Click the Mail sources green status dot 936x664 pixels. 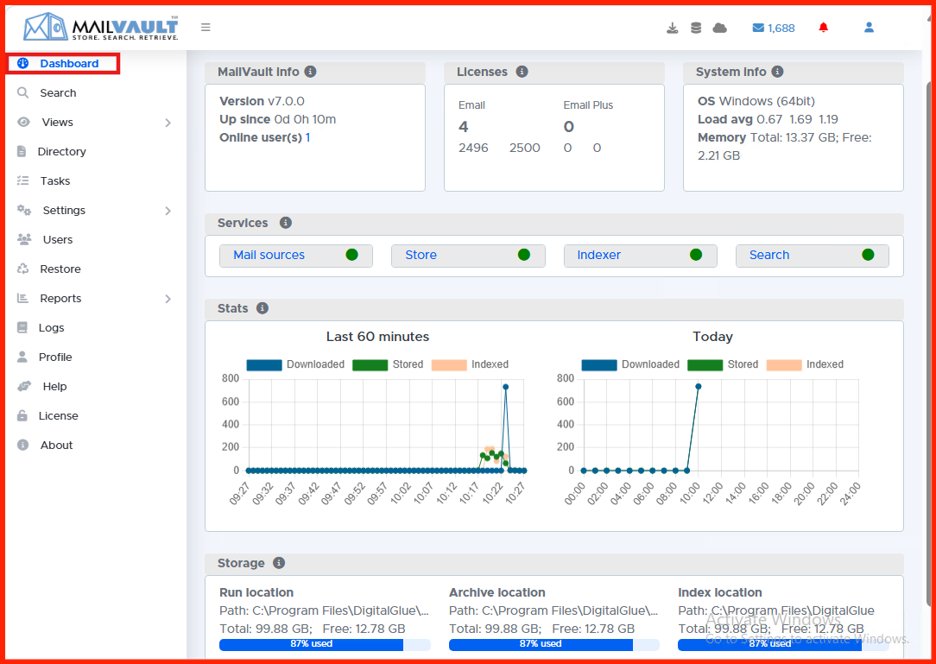(x=352, y=255)
